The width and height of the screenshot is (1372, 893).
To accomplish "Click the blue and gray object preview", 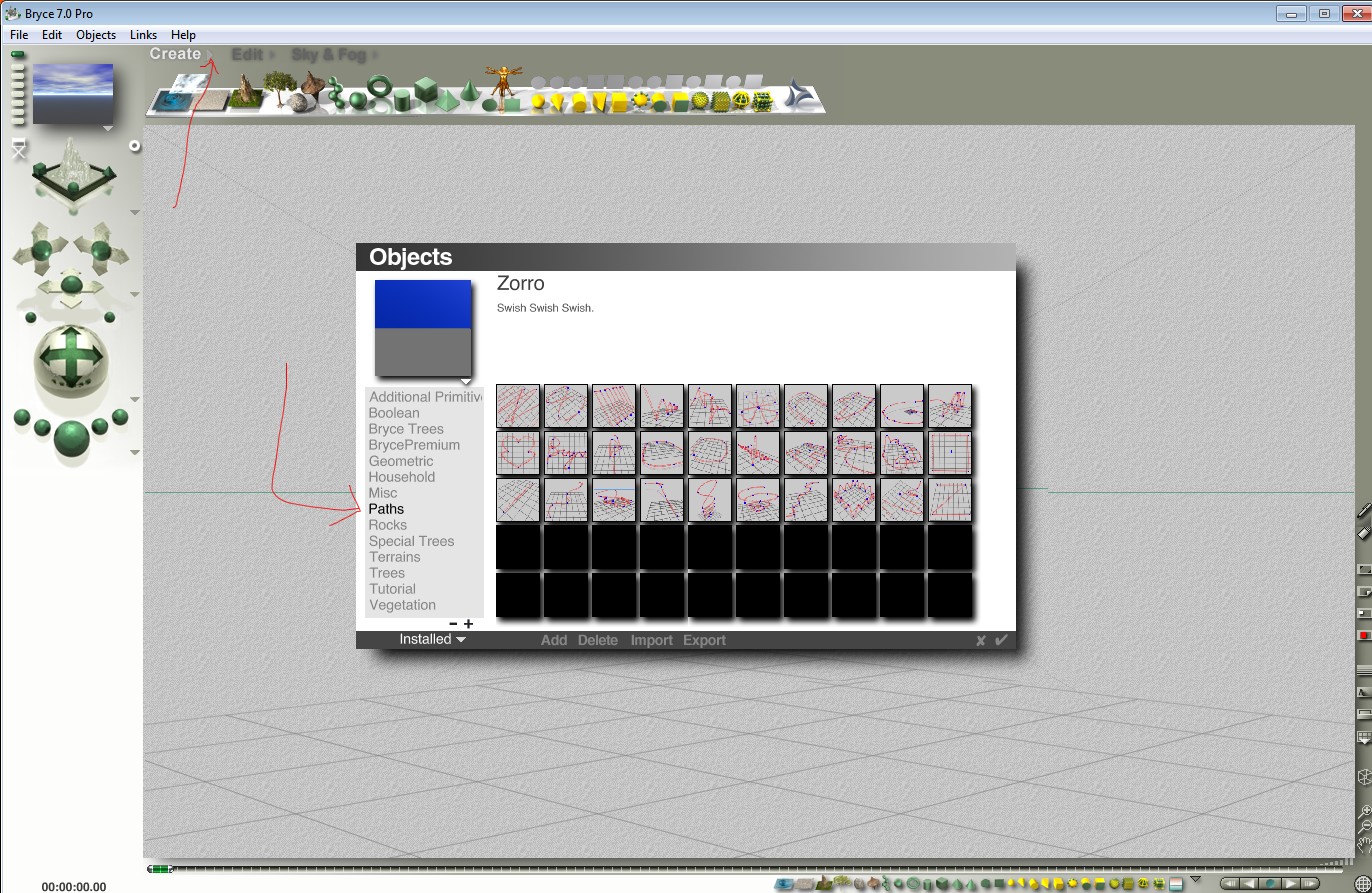I will [423, 328].
